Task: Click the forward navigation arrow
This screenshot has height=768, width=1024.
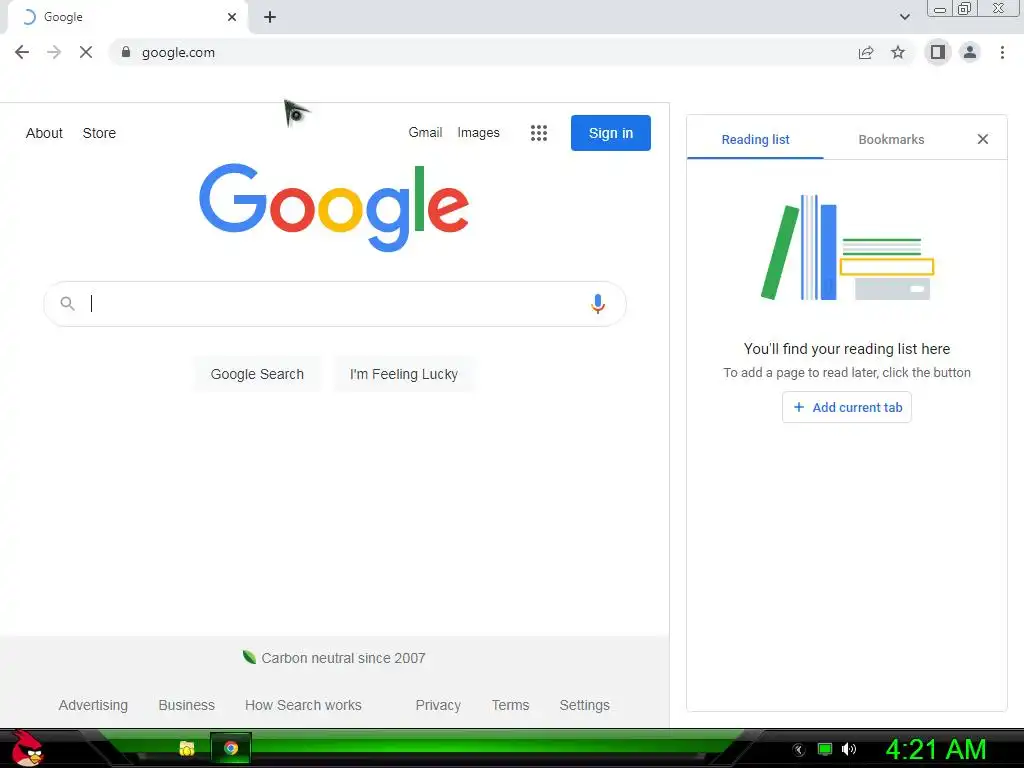Action: tap(54, 52)
